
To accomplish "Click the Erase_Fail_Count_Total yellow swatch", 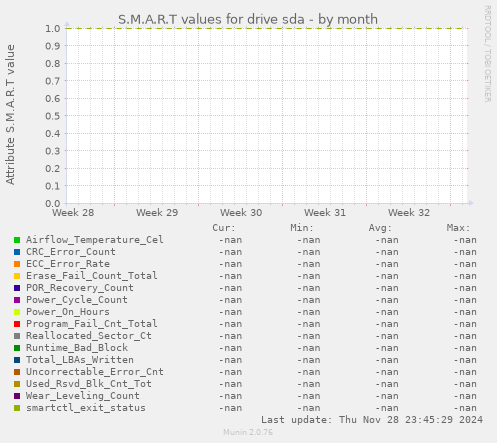I will coord(17,276).
